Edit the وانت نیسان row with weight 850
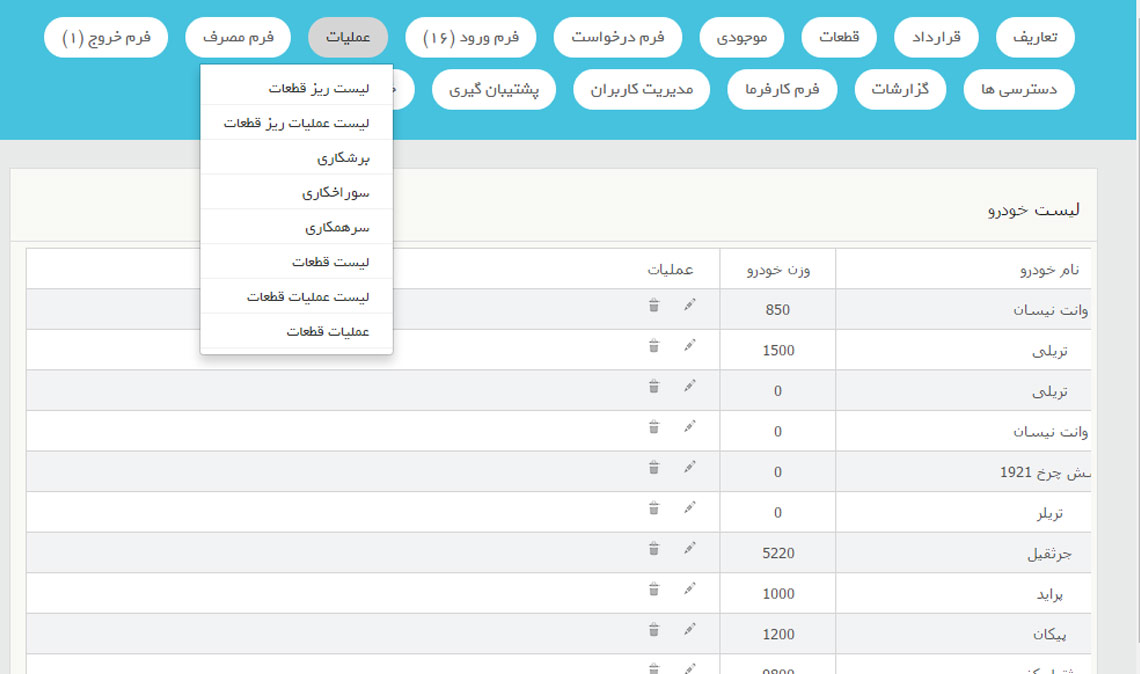 coord(689,305)
